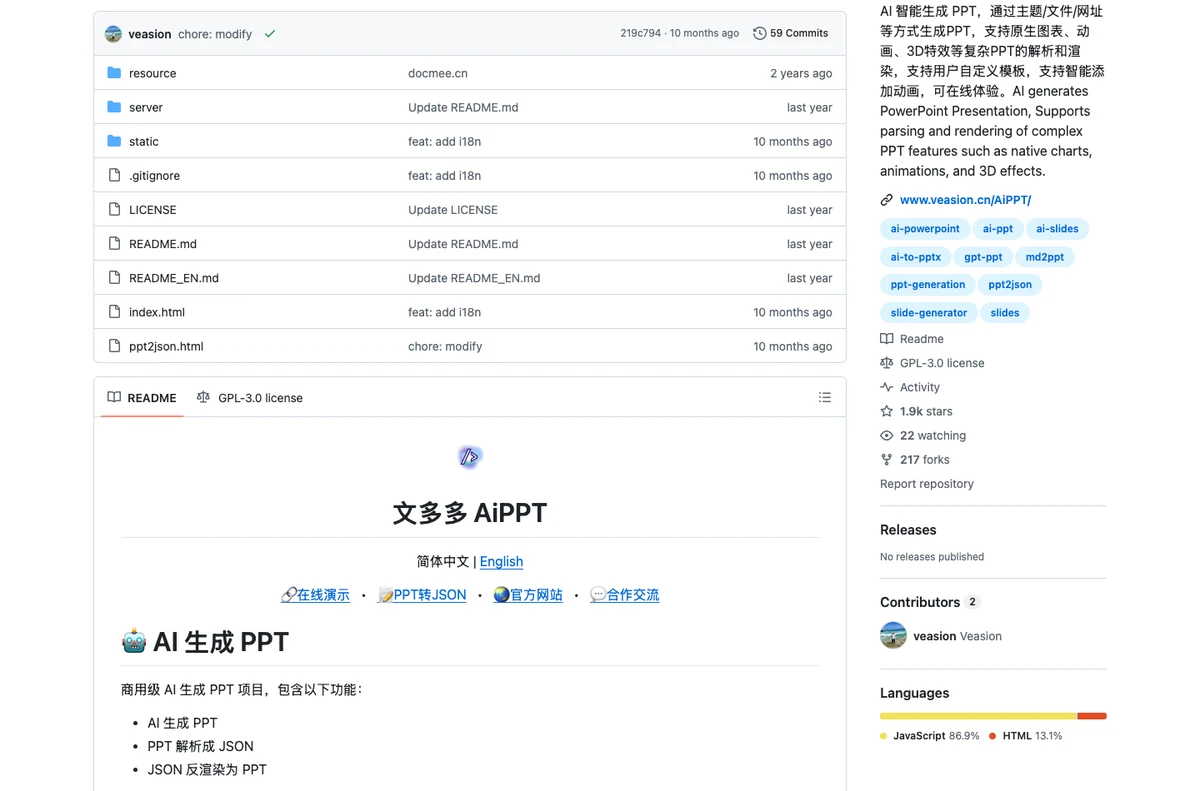Open the 在线演示 link
The width and height of the screenshot is (1200, 791).
click(315, 595)
